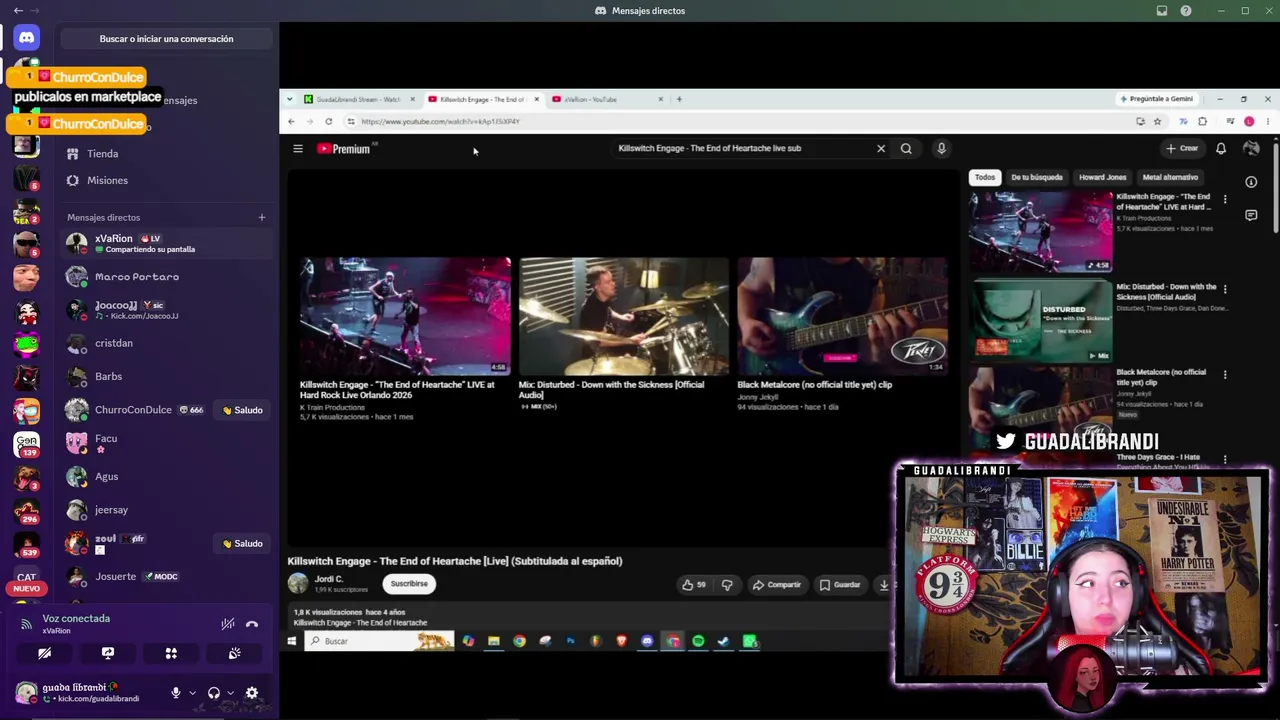1280x720 pixels.
Task: Turn on camera in Discord voice panel
Action: pyautogui.click(x=44, y=653)
